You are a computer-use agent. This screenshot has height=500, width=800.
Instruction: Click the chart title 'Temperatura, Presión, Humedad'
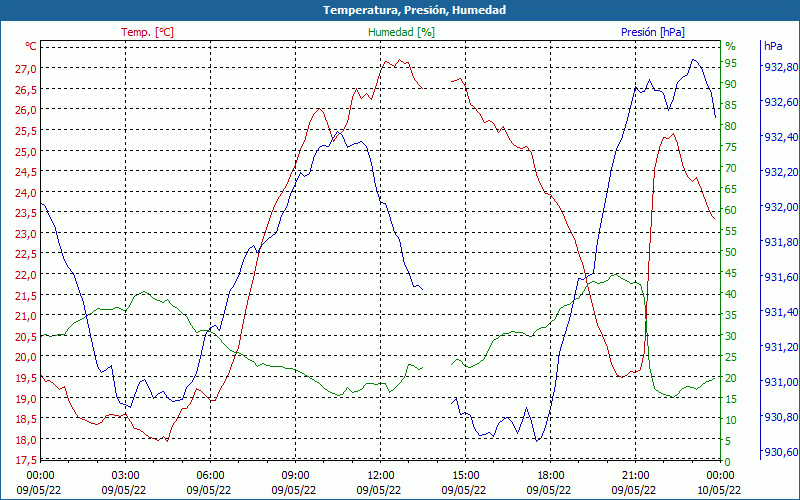[x=414, y=10]
